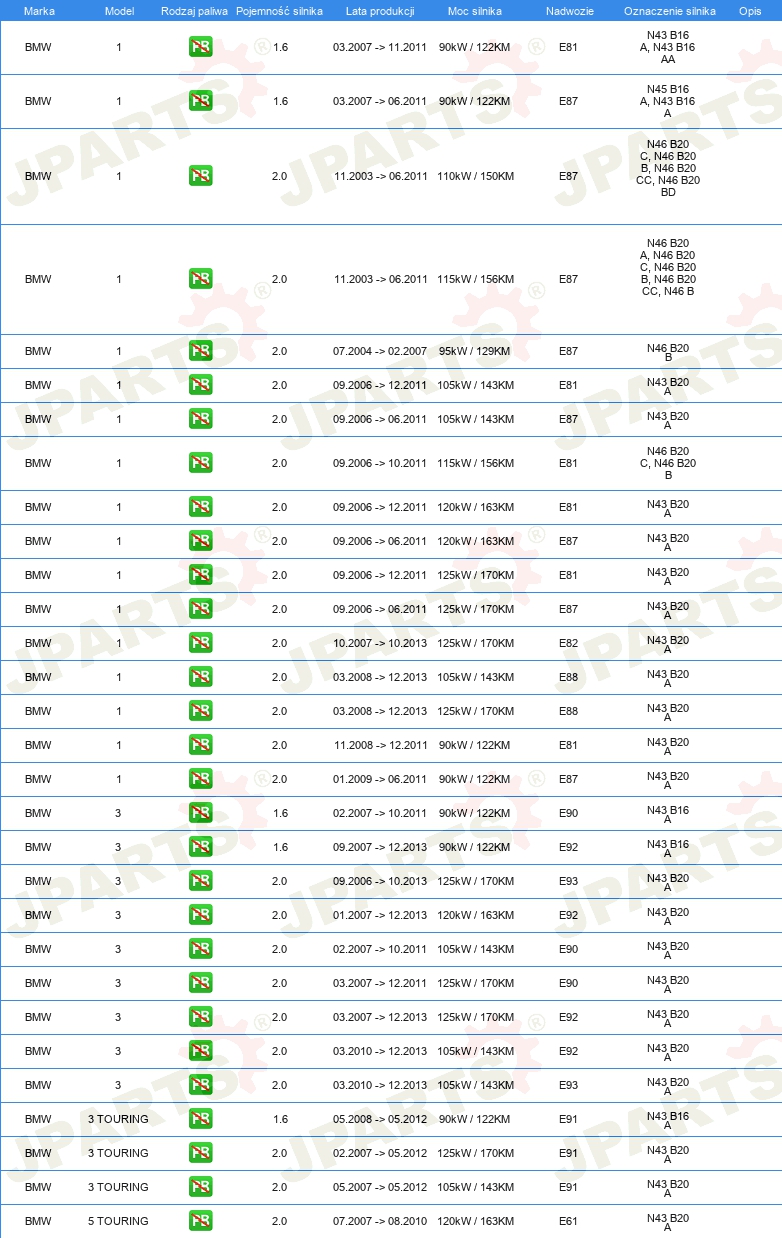Click the petrol icon in row 09.2006 -> 10.2013

pyautogui.click(x=200, y=881)
